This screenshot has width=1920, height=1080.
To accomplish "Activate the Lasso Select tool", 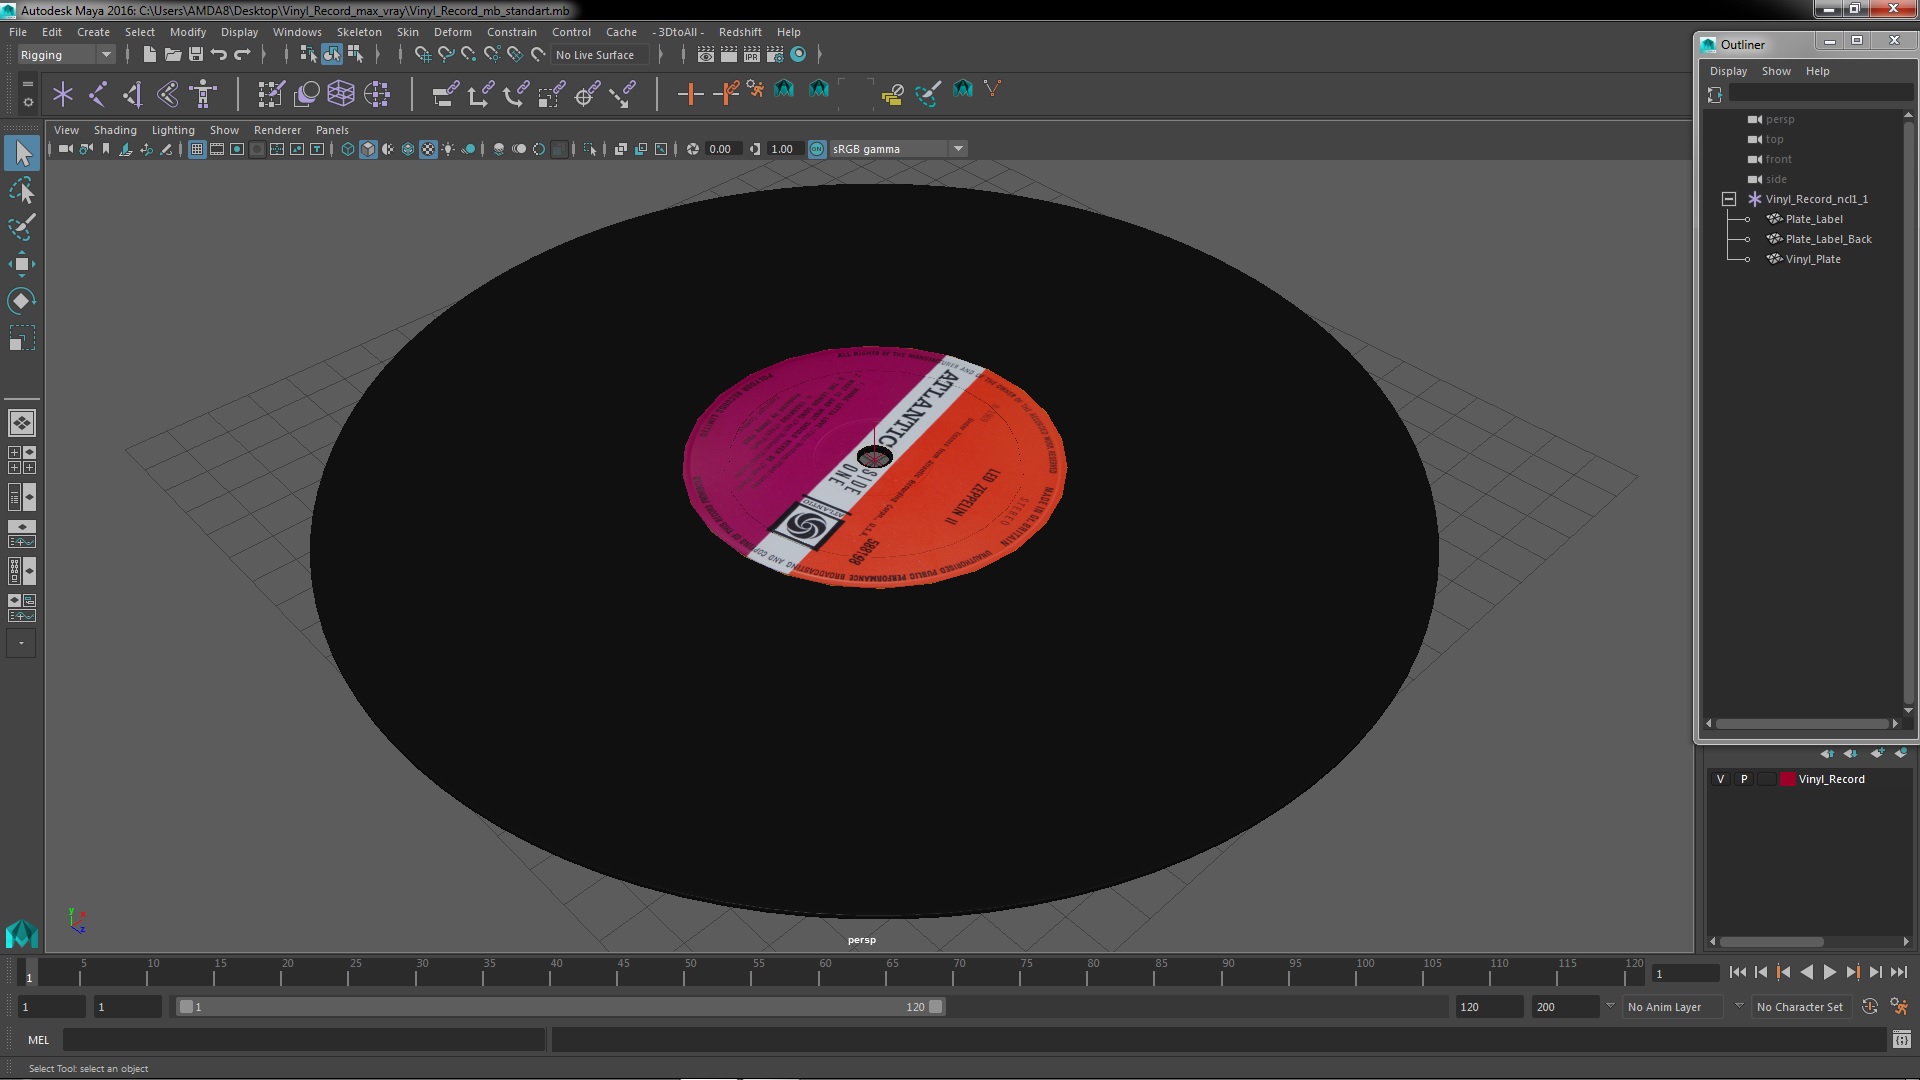I will [22, 190].
